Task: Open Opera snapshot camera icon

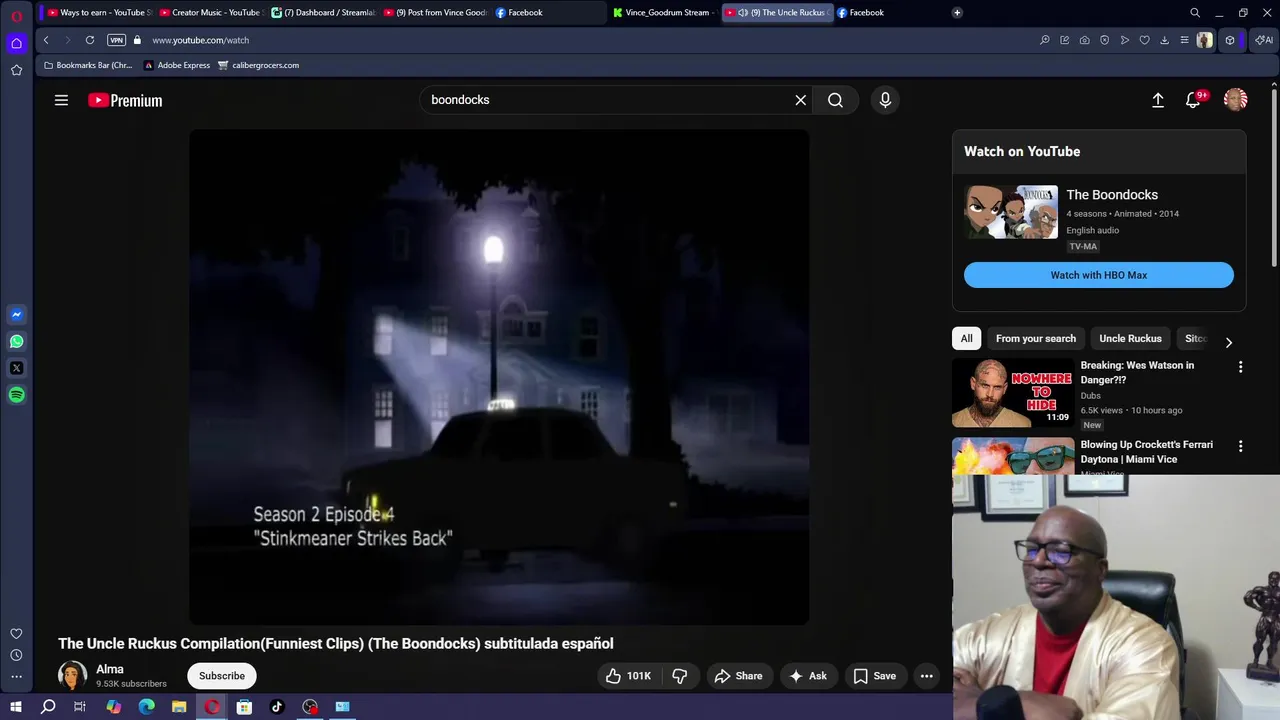Action: (x=1085, y=40)
